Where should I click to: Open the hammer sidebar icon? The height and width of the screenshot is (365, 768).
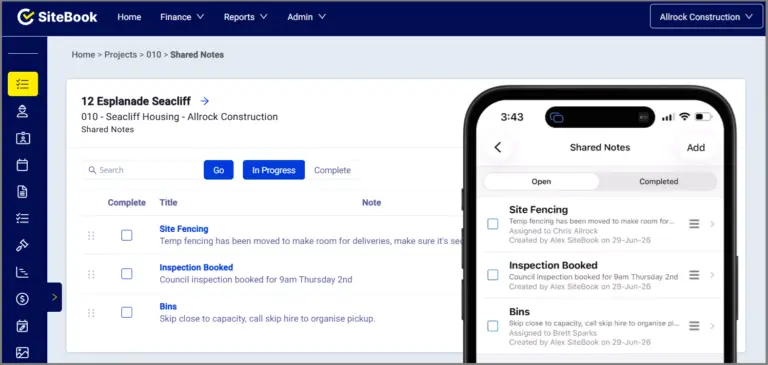point(23,245)
